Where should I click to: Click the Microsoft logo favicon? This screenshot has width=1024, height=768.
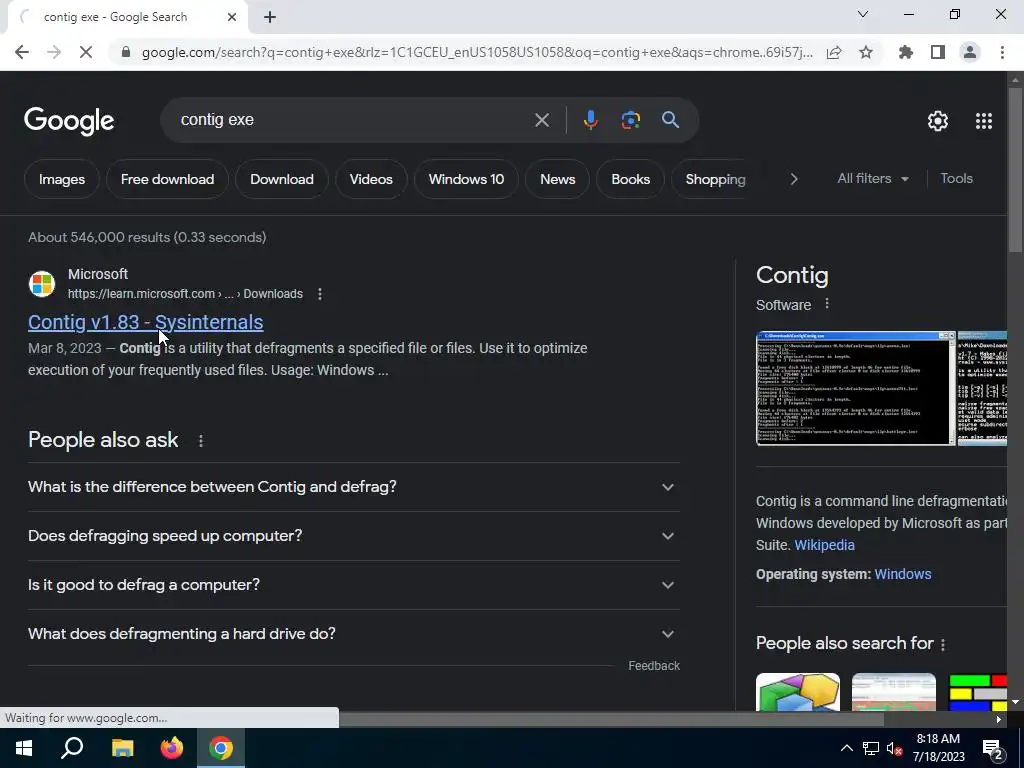pyautogui.click(x=42, y=284)
